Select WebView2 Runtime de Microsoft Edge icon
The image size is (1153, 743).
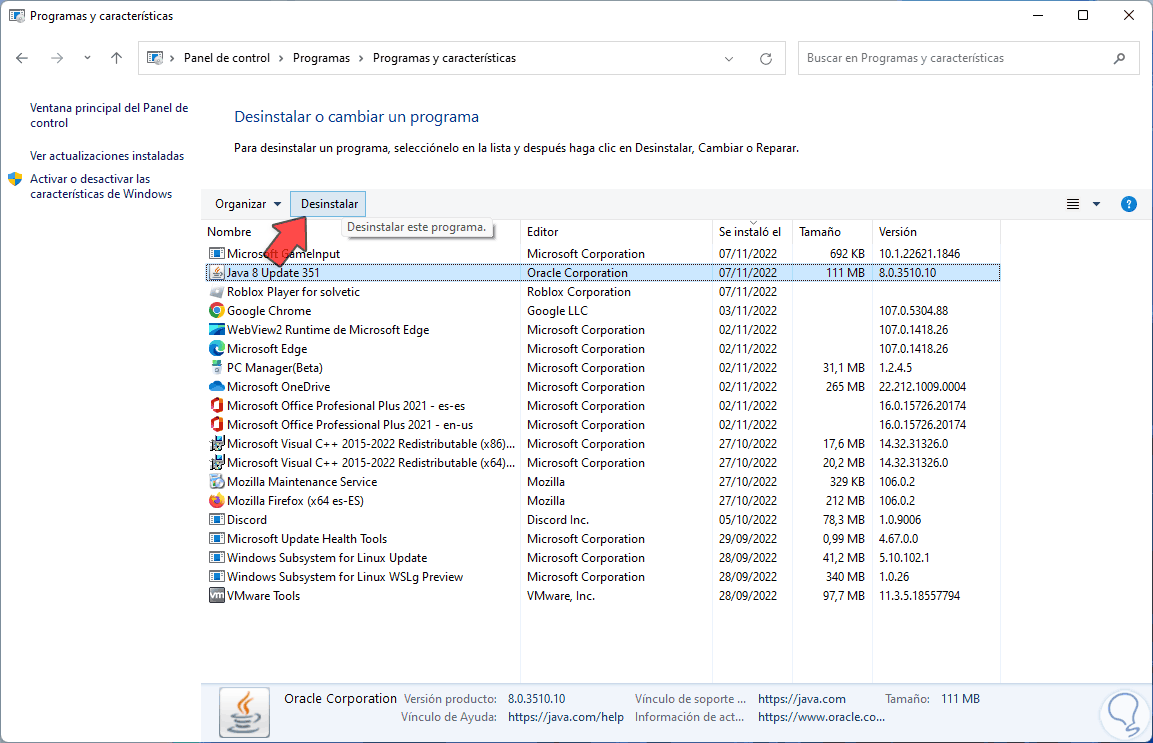[216, 330]
